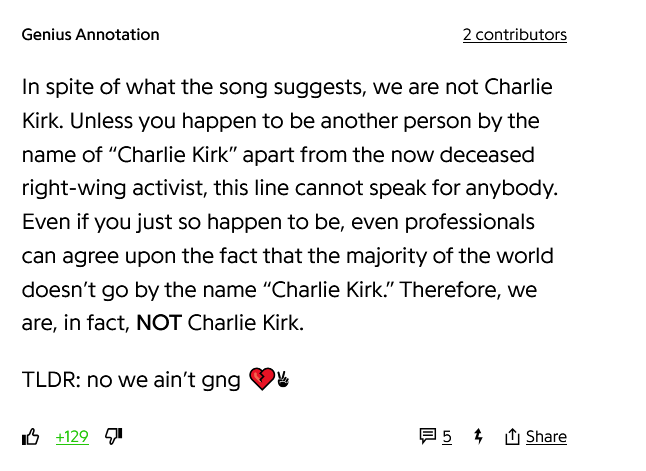Open comments via speech bubble icon

tap(427, 436)
